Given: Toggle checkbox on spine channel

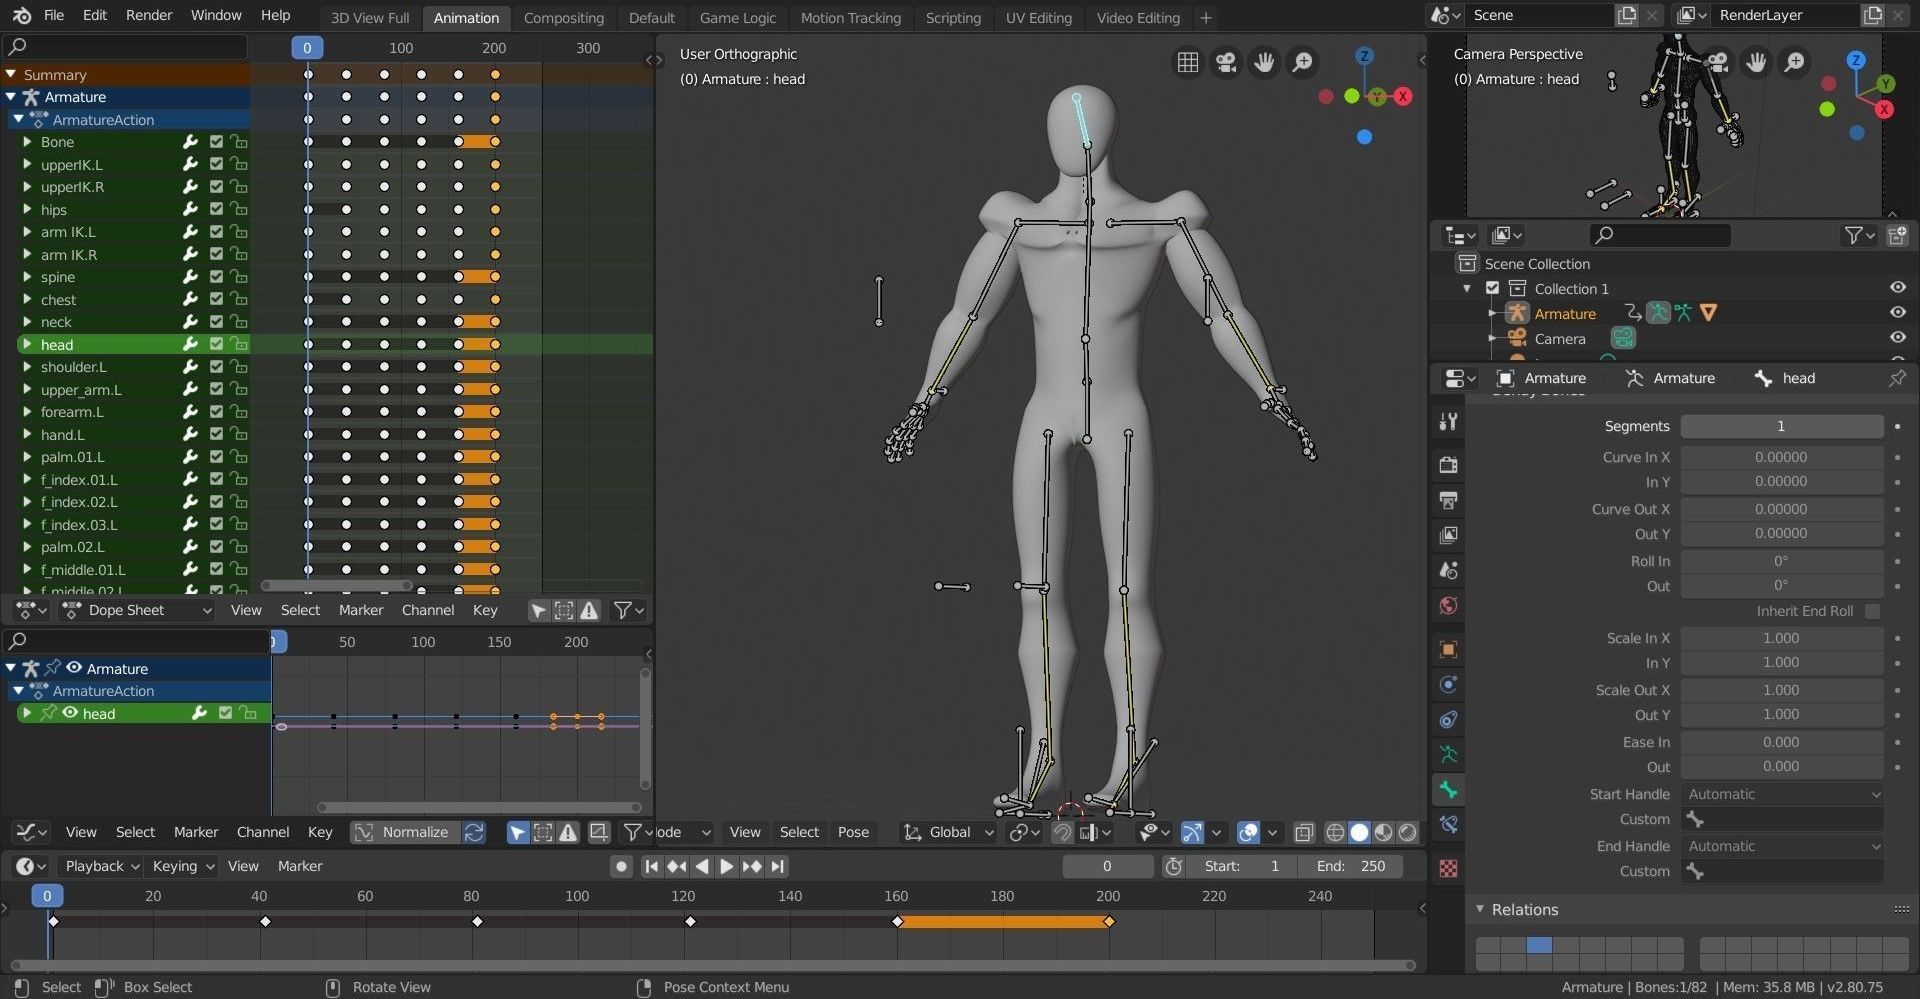Looking at the screenshot, I should tap(216, 276).
